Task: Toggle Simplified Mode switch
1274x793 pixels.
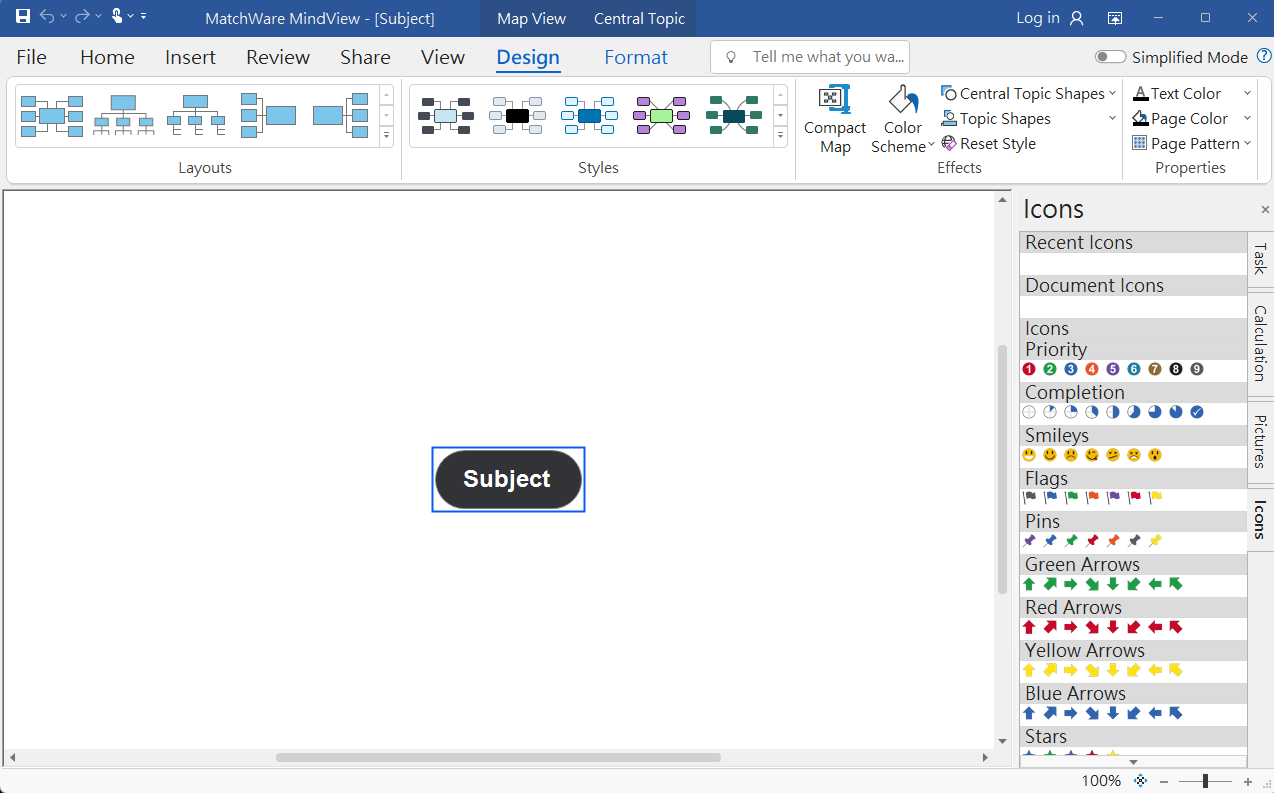Action: click(1109, 57)
